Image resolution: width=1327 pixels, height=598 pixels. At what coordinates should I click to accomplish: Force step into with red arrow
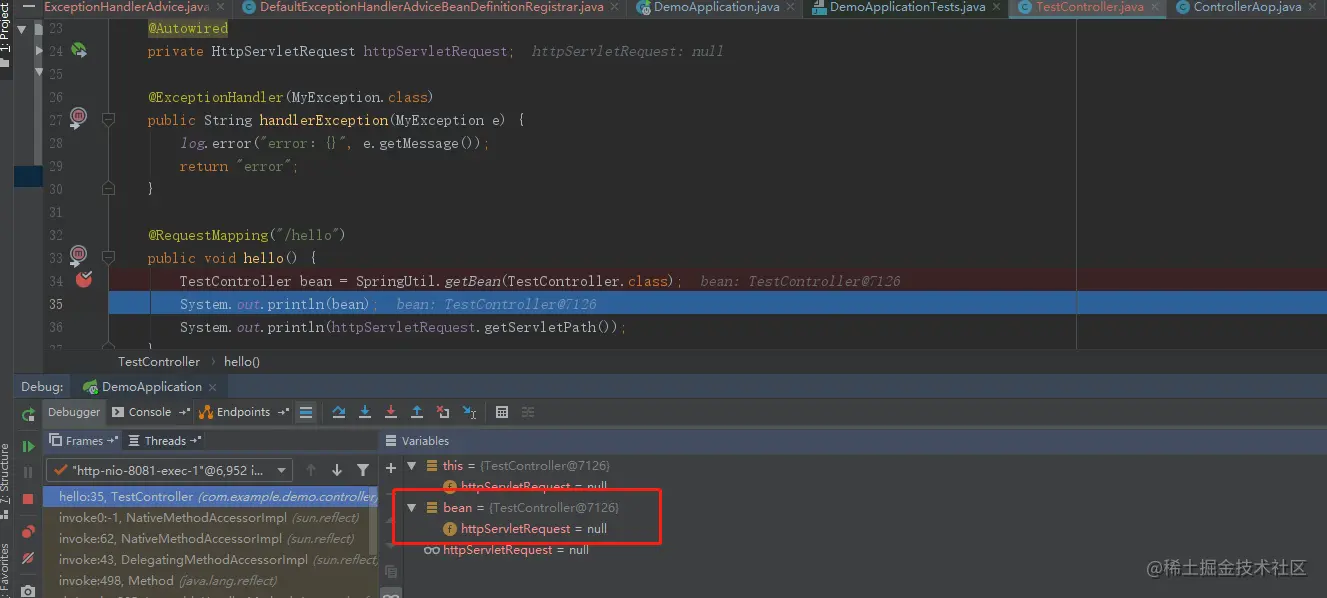[391, 412]
